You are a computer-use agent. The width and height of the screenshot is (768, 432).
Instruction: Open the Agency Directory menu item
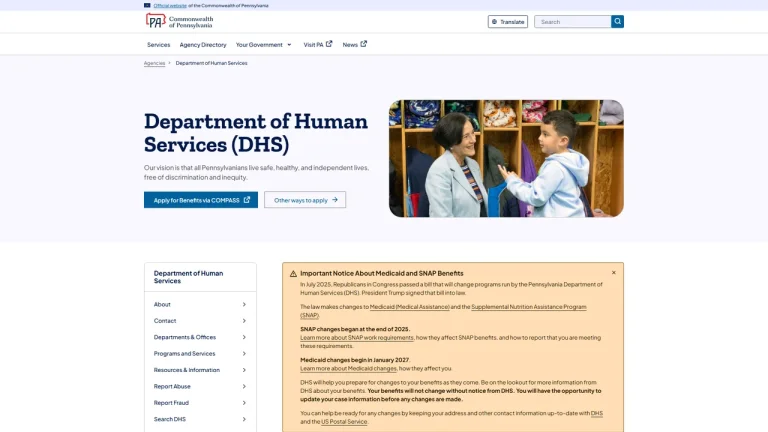coord(203,45)
